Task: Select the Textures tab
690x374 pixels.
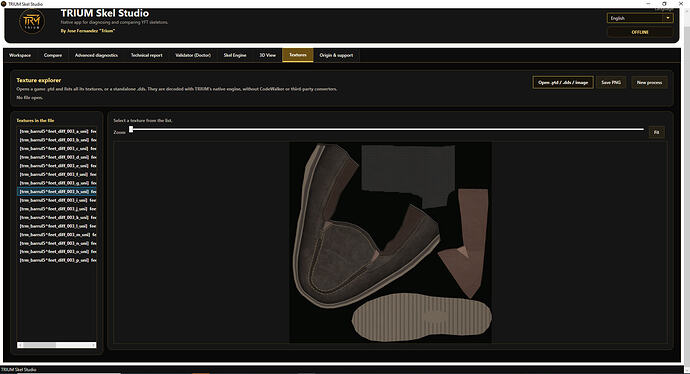Action: pos(298,55)
